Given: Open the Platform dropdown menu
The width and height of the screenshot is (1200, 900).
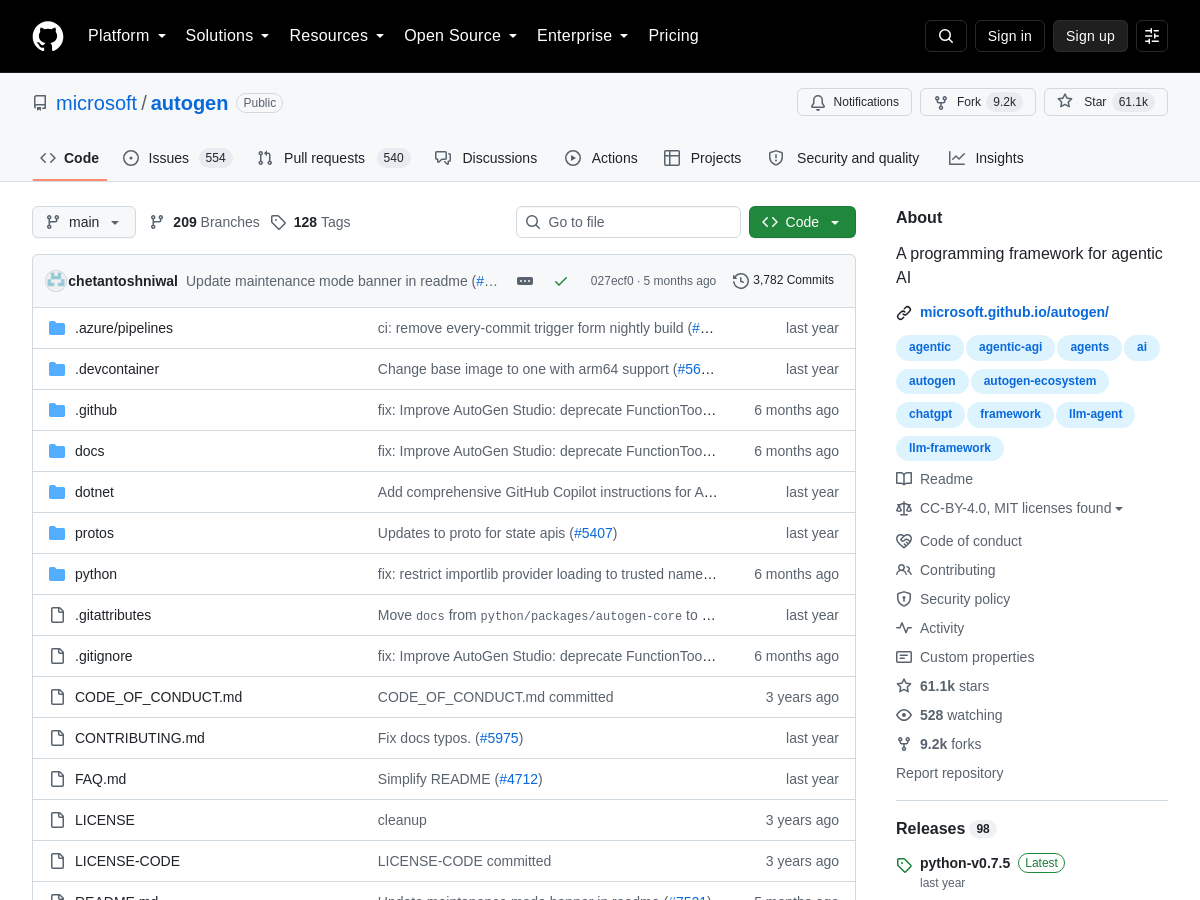Looking at the screenshot, I should [127, 36].
